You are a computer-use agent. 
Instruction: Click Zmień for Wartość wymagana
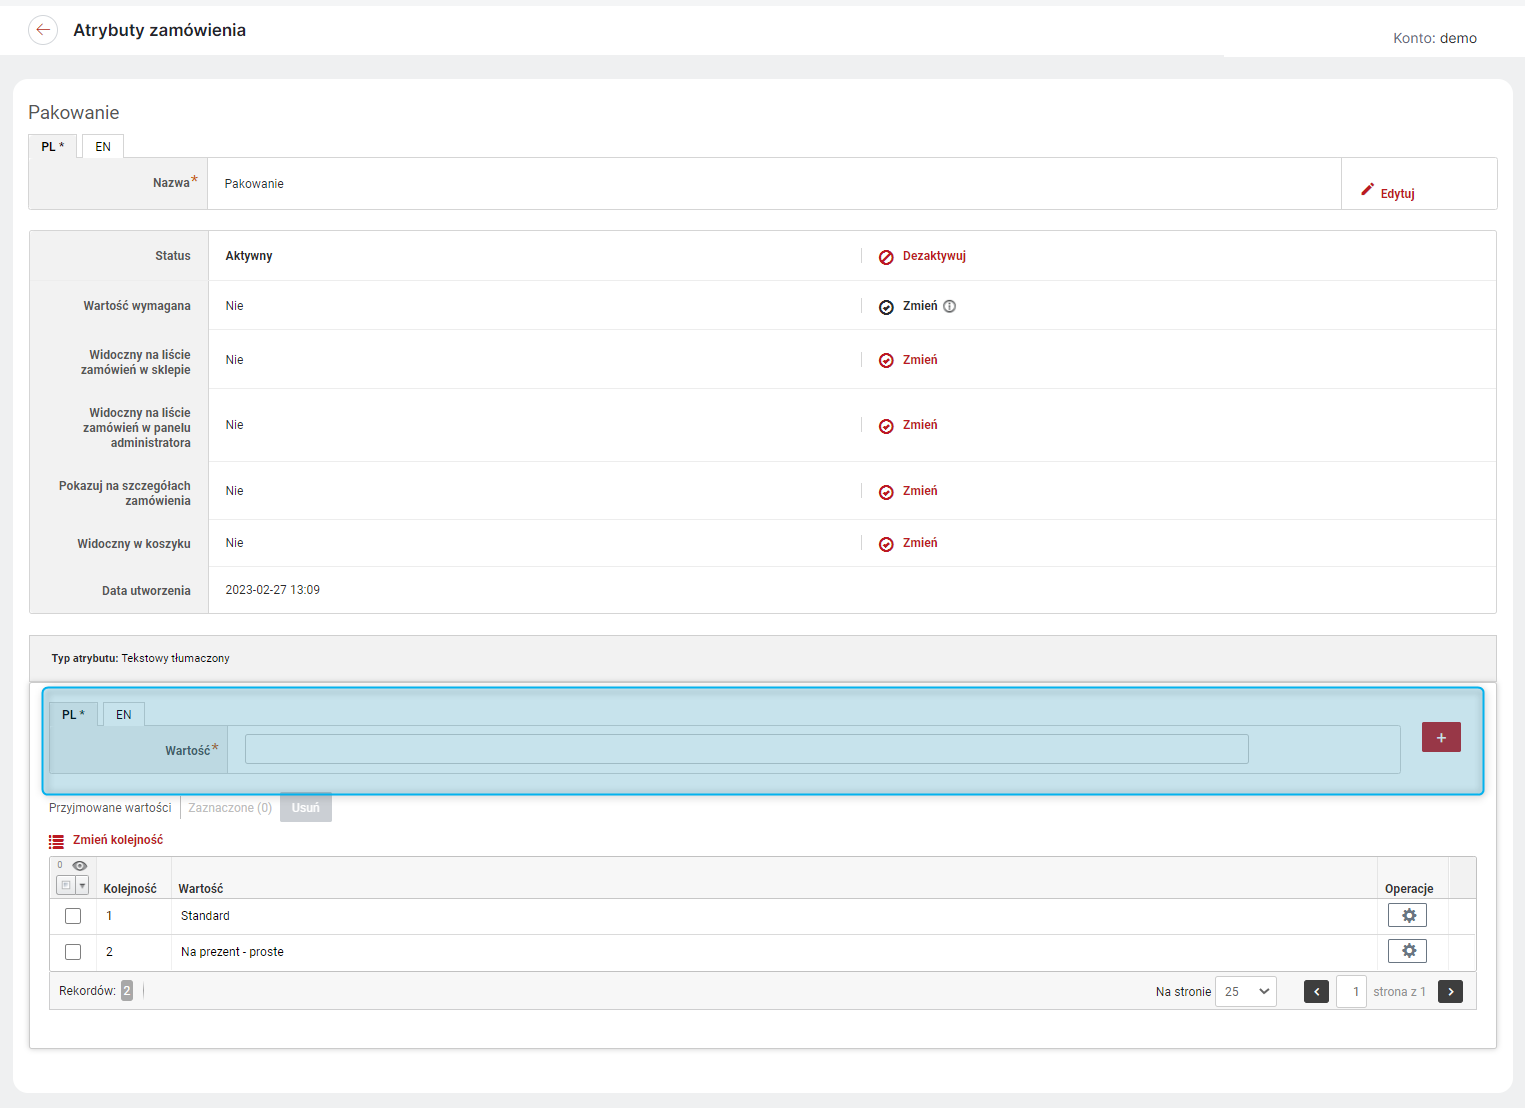coord(920,306)
